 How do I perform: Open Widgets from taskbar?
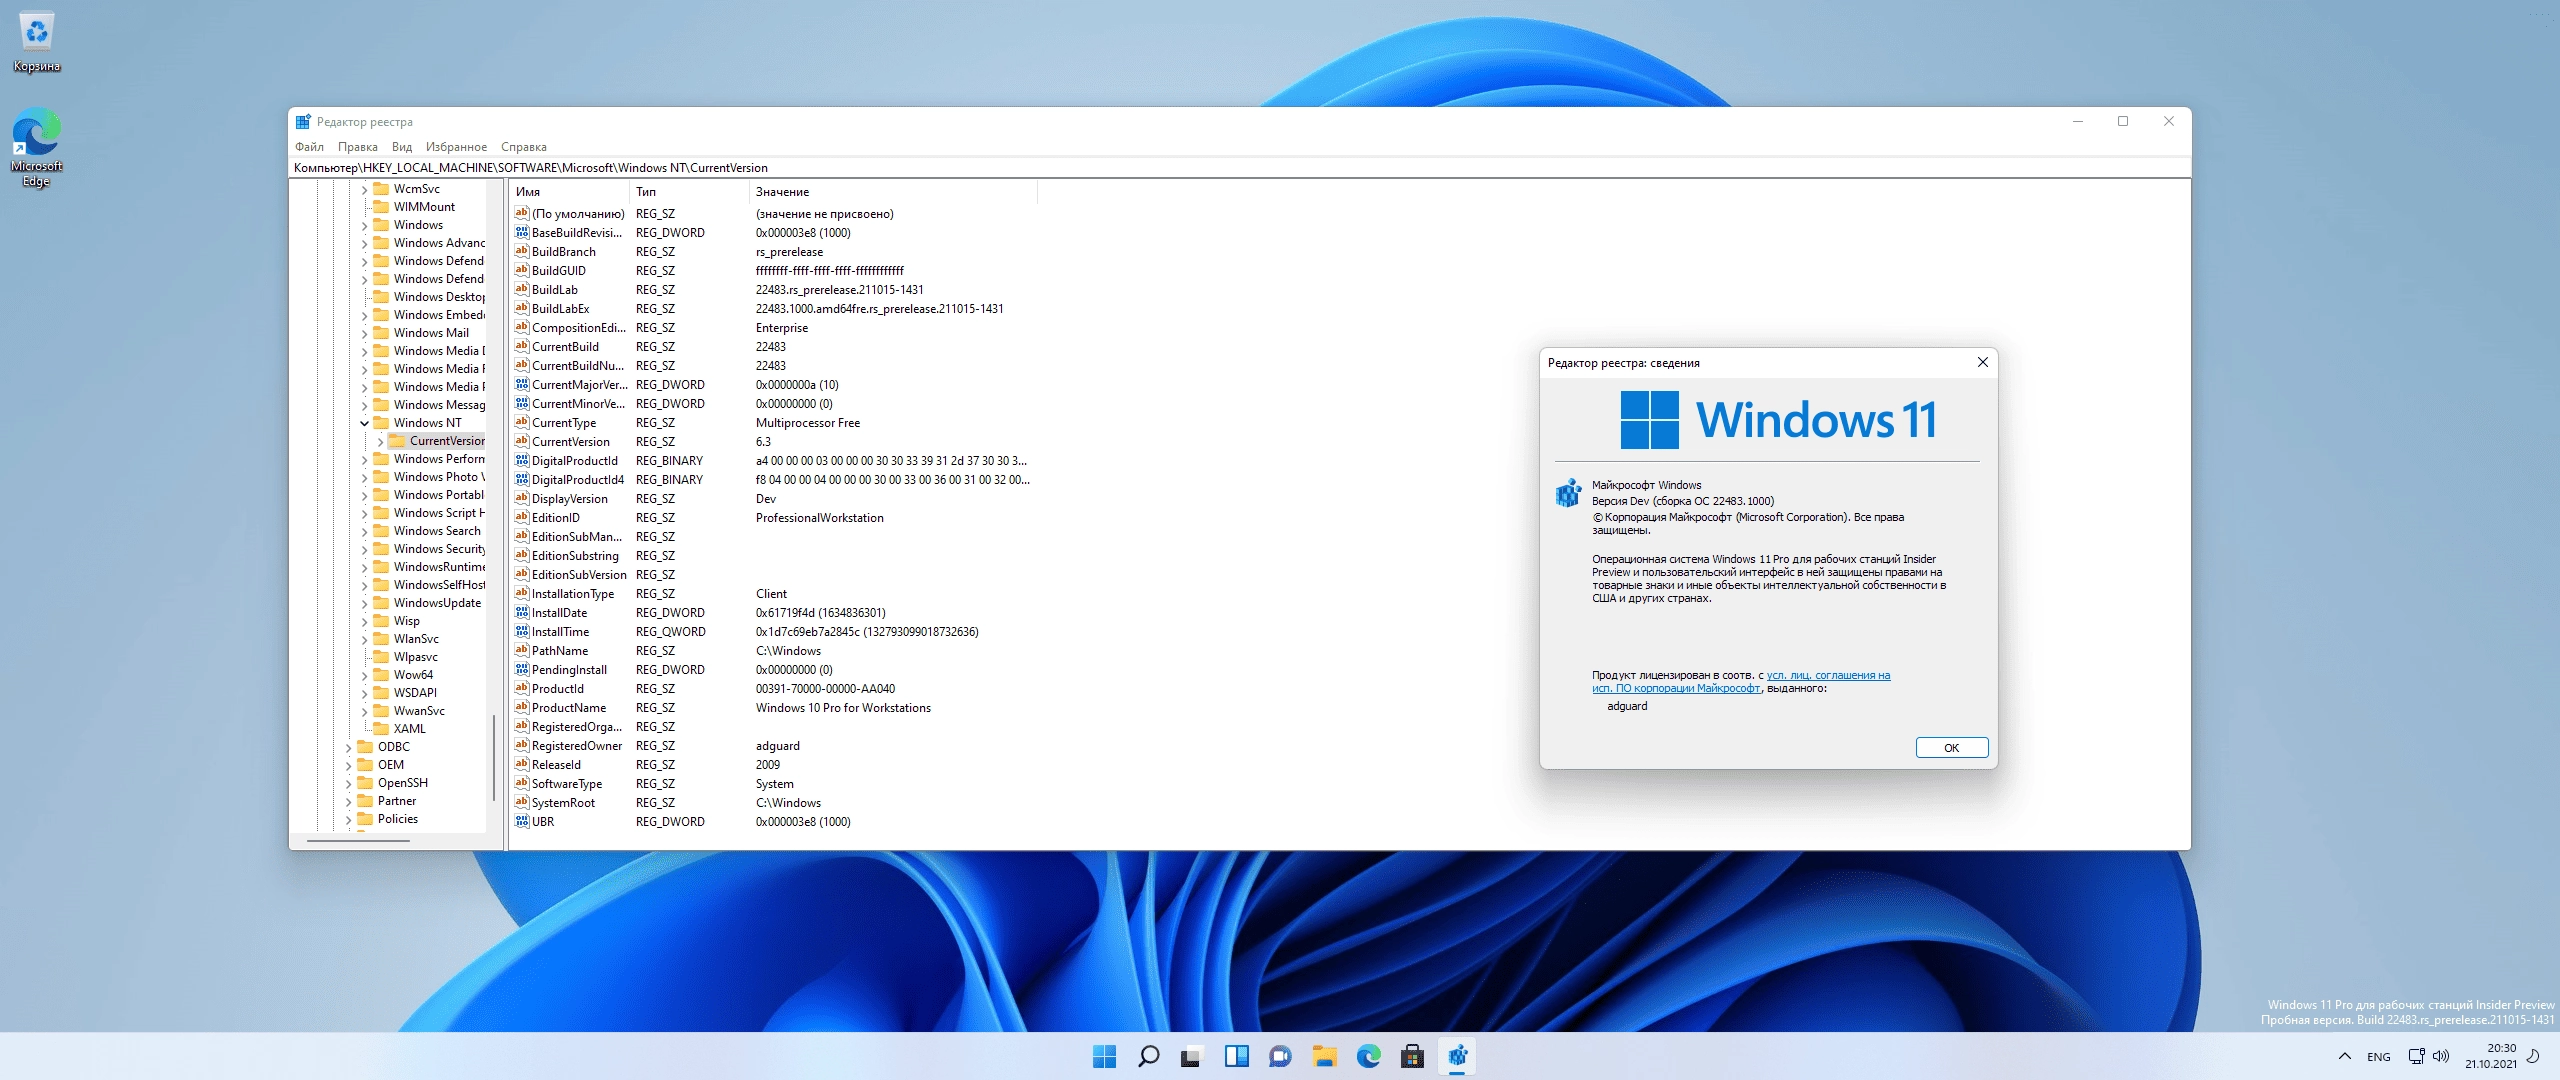click(x=1236, y=1056)
